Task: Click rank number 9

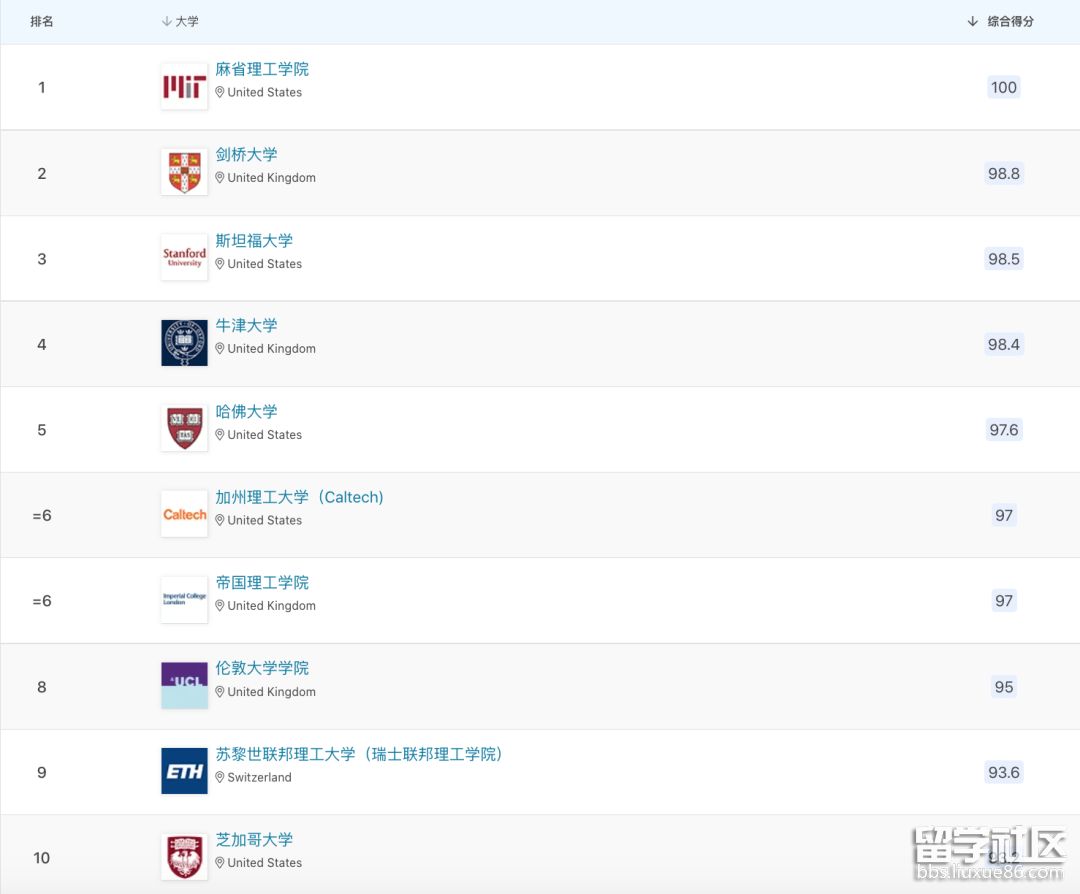Action: click(42, 772)
